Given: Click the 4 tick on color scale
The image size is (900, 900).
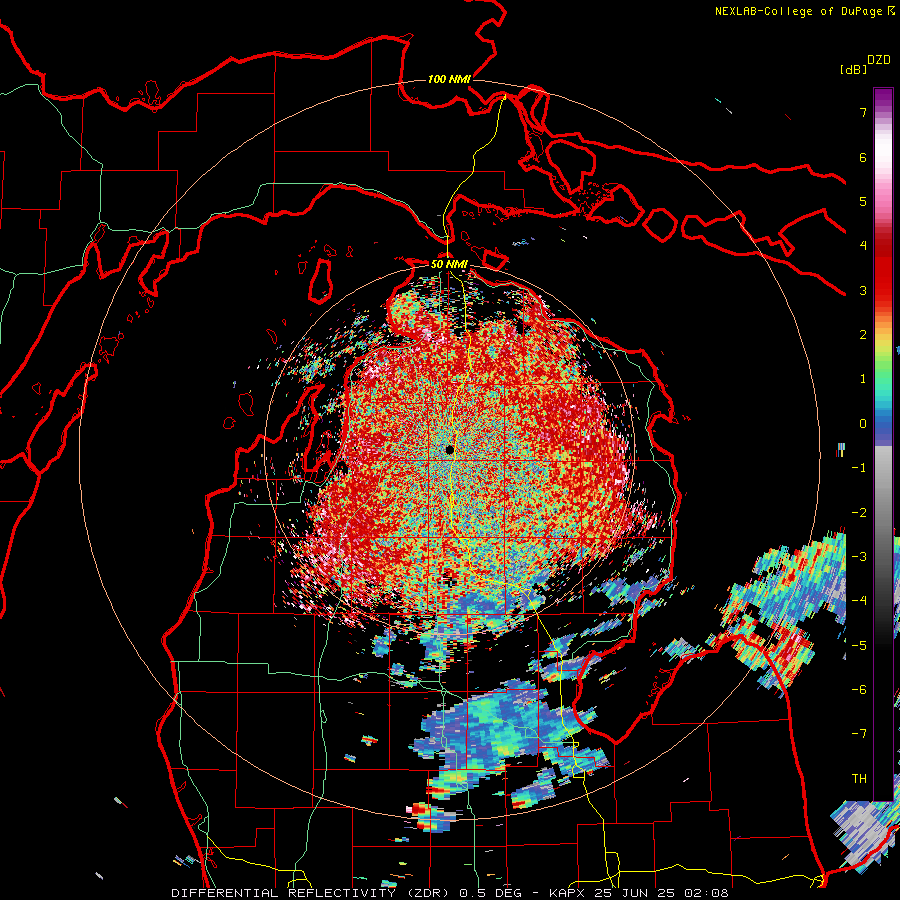Looking at the screenshot, I should tap(863, 246).
